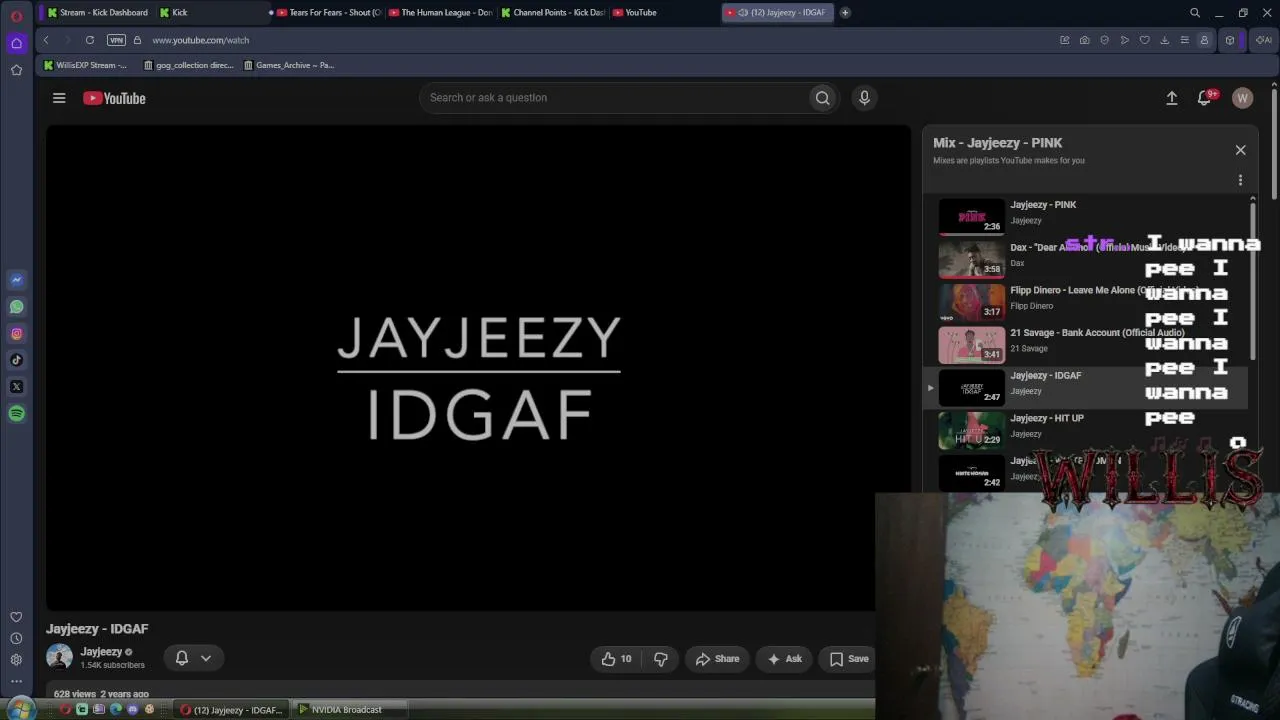This screenshot has width=1280, height=720.
Task: Switch to the Stream - Kick Dashboard tab
Action: coord(97,13)
